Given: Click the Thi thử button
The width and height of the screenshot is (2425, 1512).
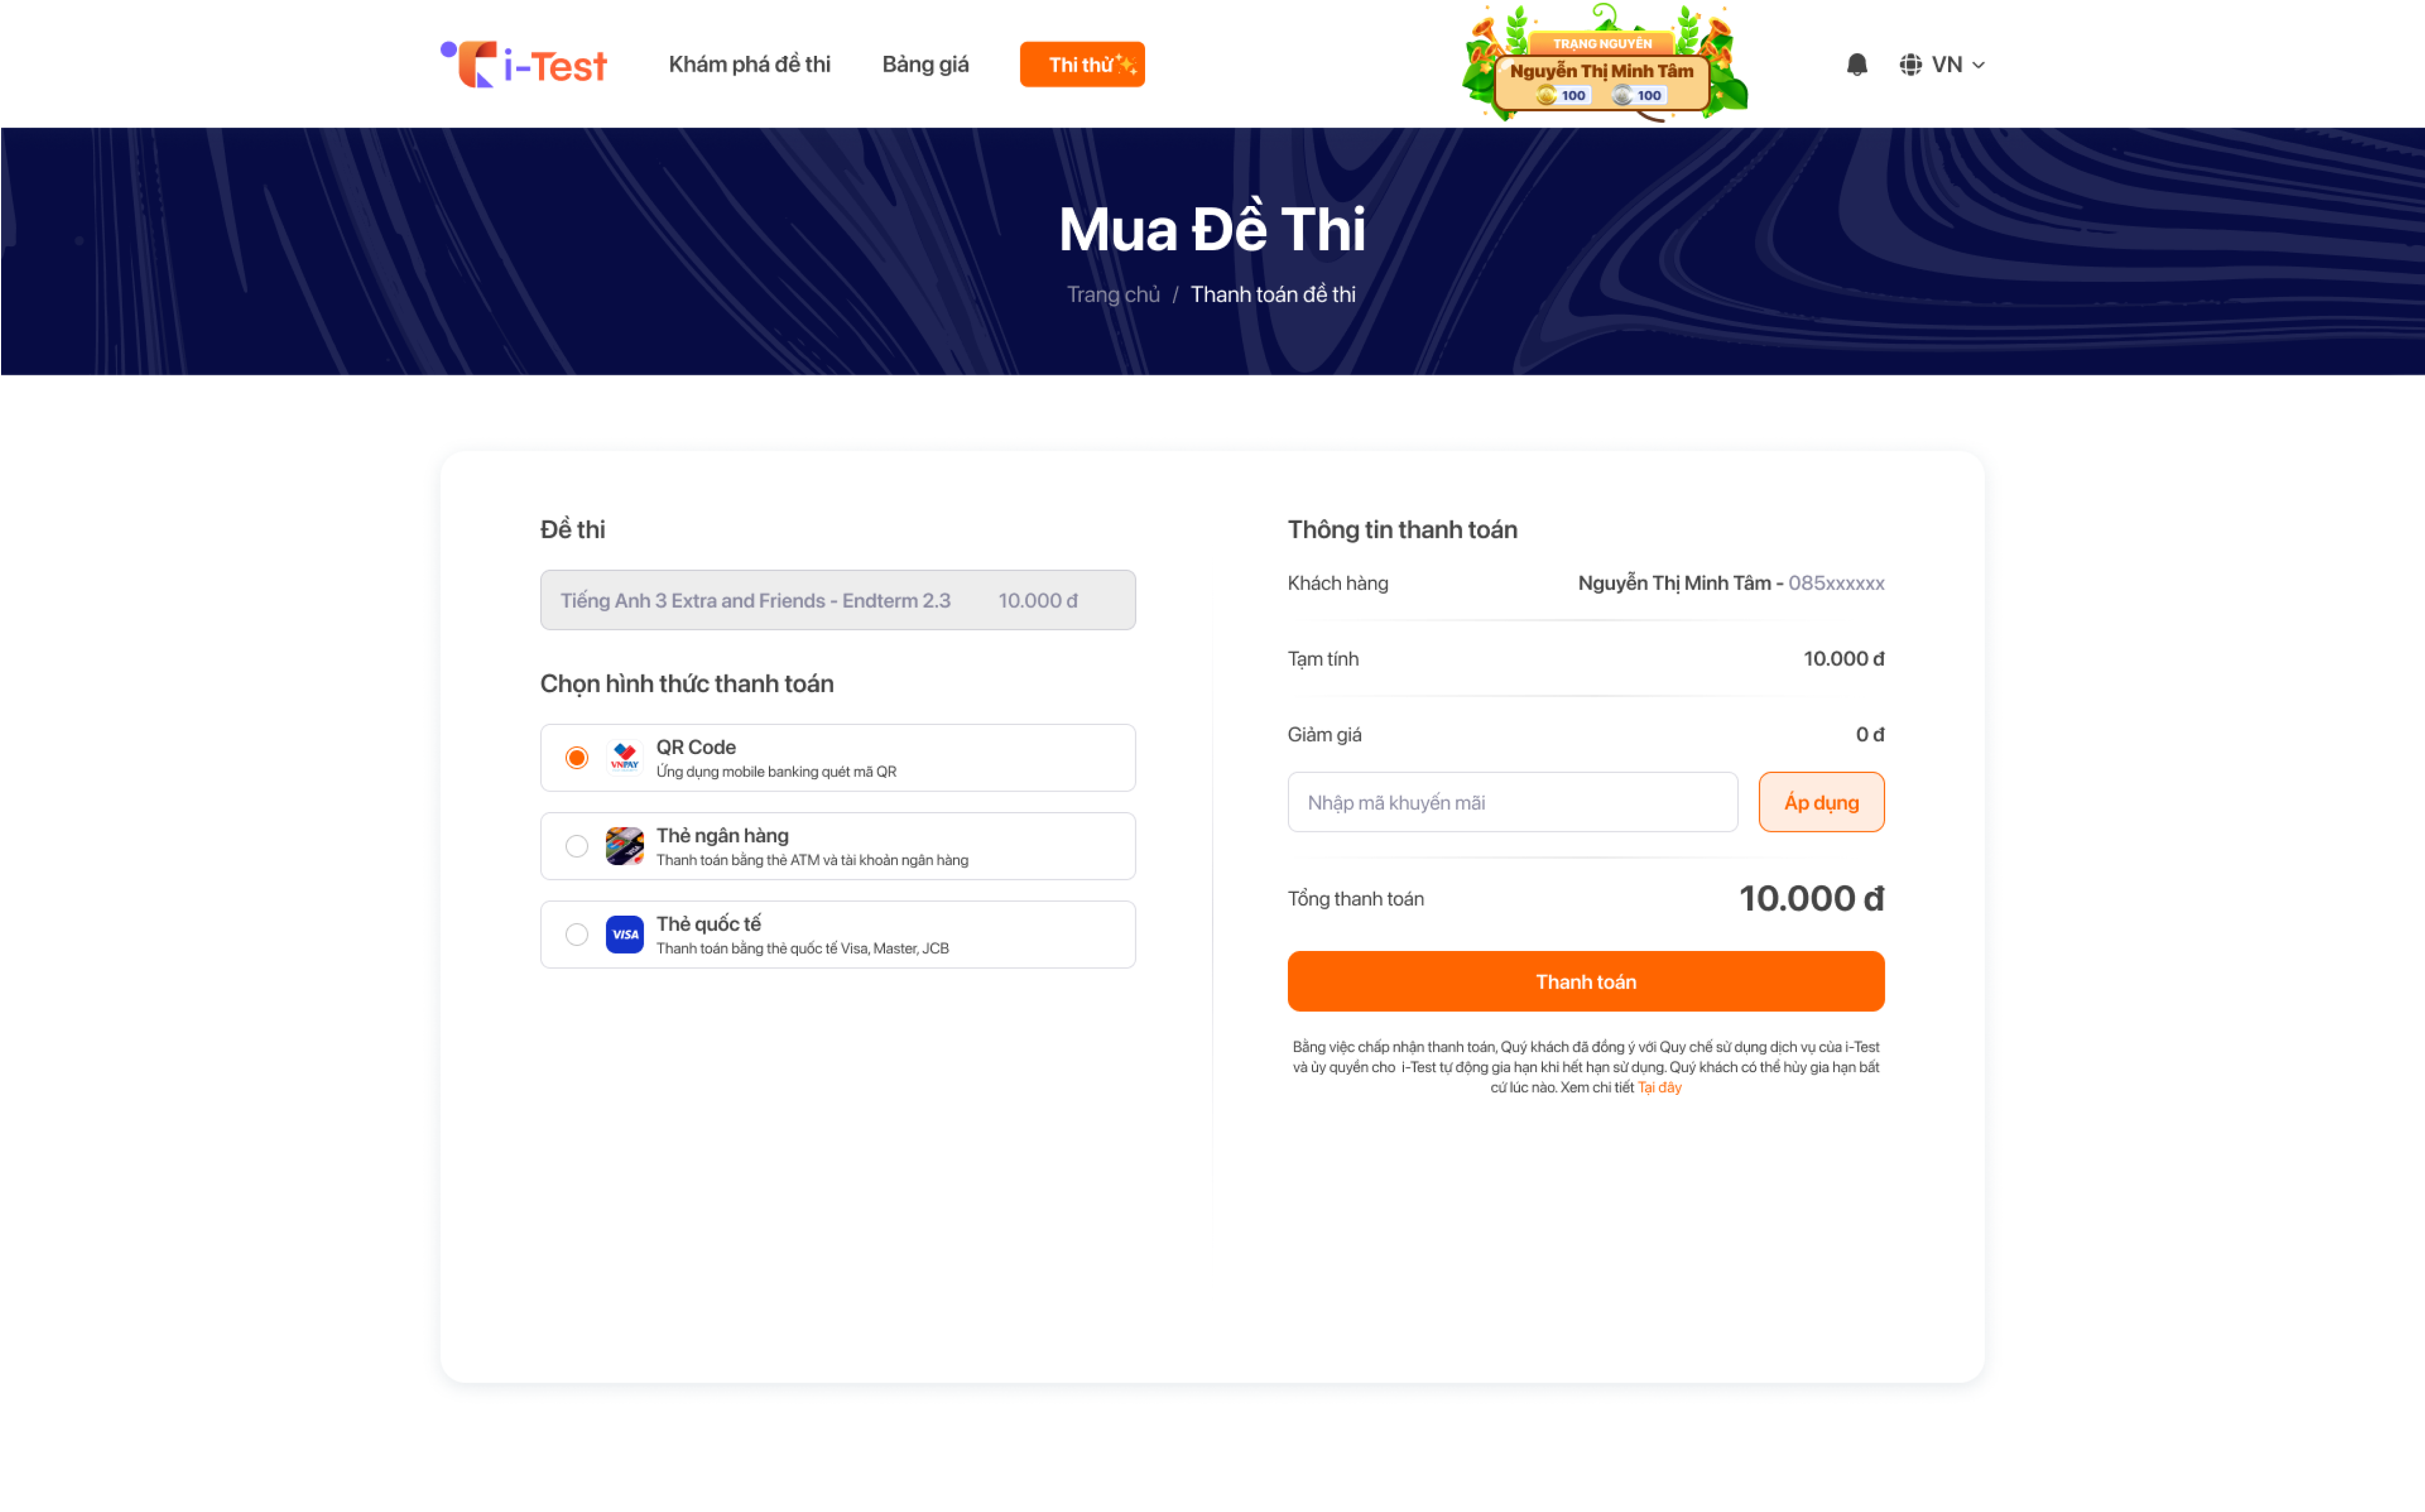Looking at the screenshot, I should (x=1082, y=65).
